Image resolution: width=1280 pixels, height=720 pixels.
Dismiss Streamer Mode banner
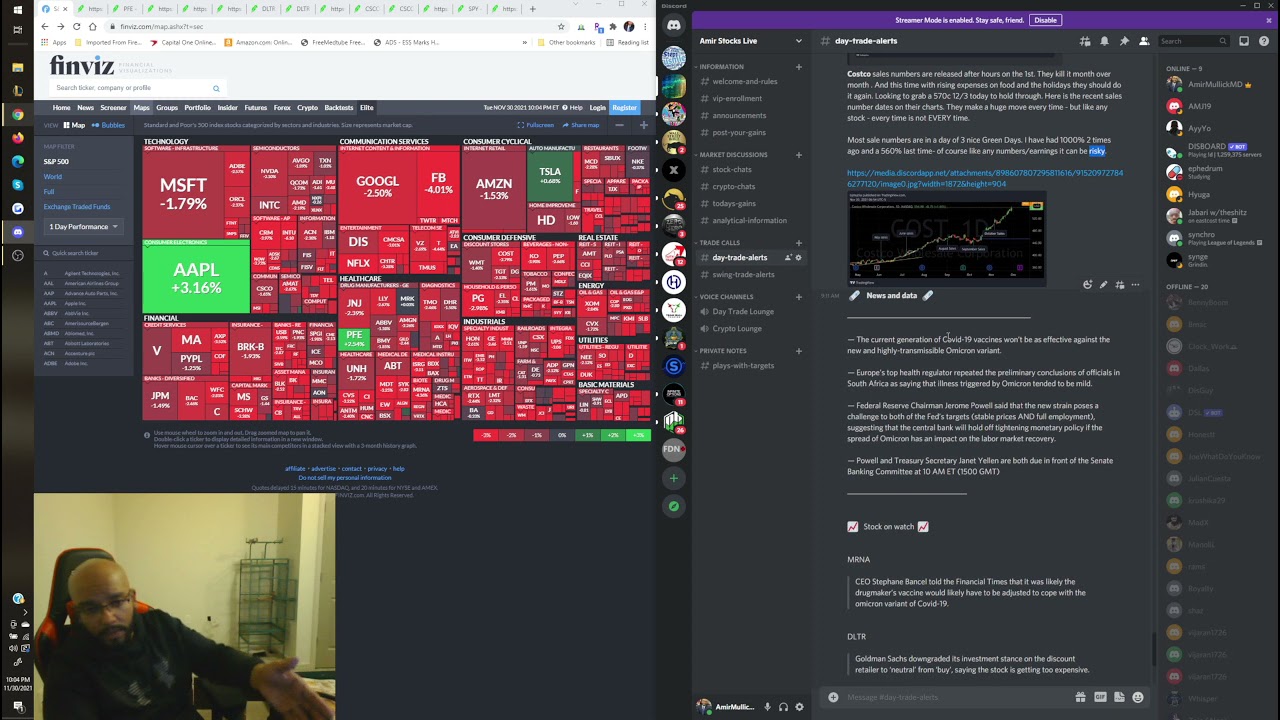(1270, 20)
